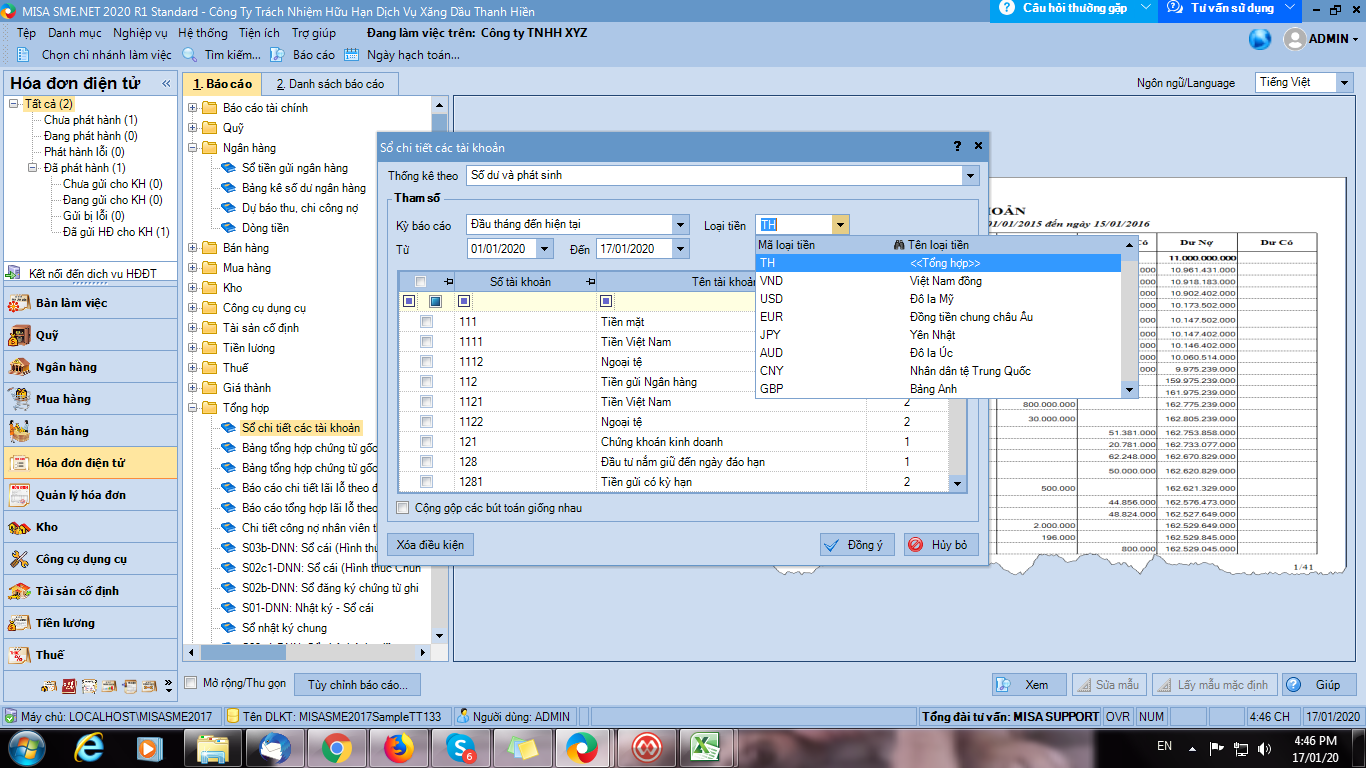Viewport: 1366px width, 768px height.
Task: Open ADMIN user account menu
Action: [1322, 39]
